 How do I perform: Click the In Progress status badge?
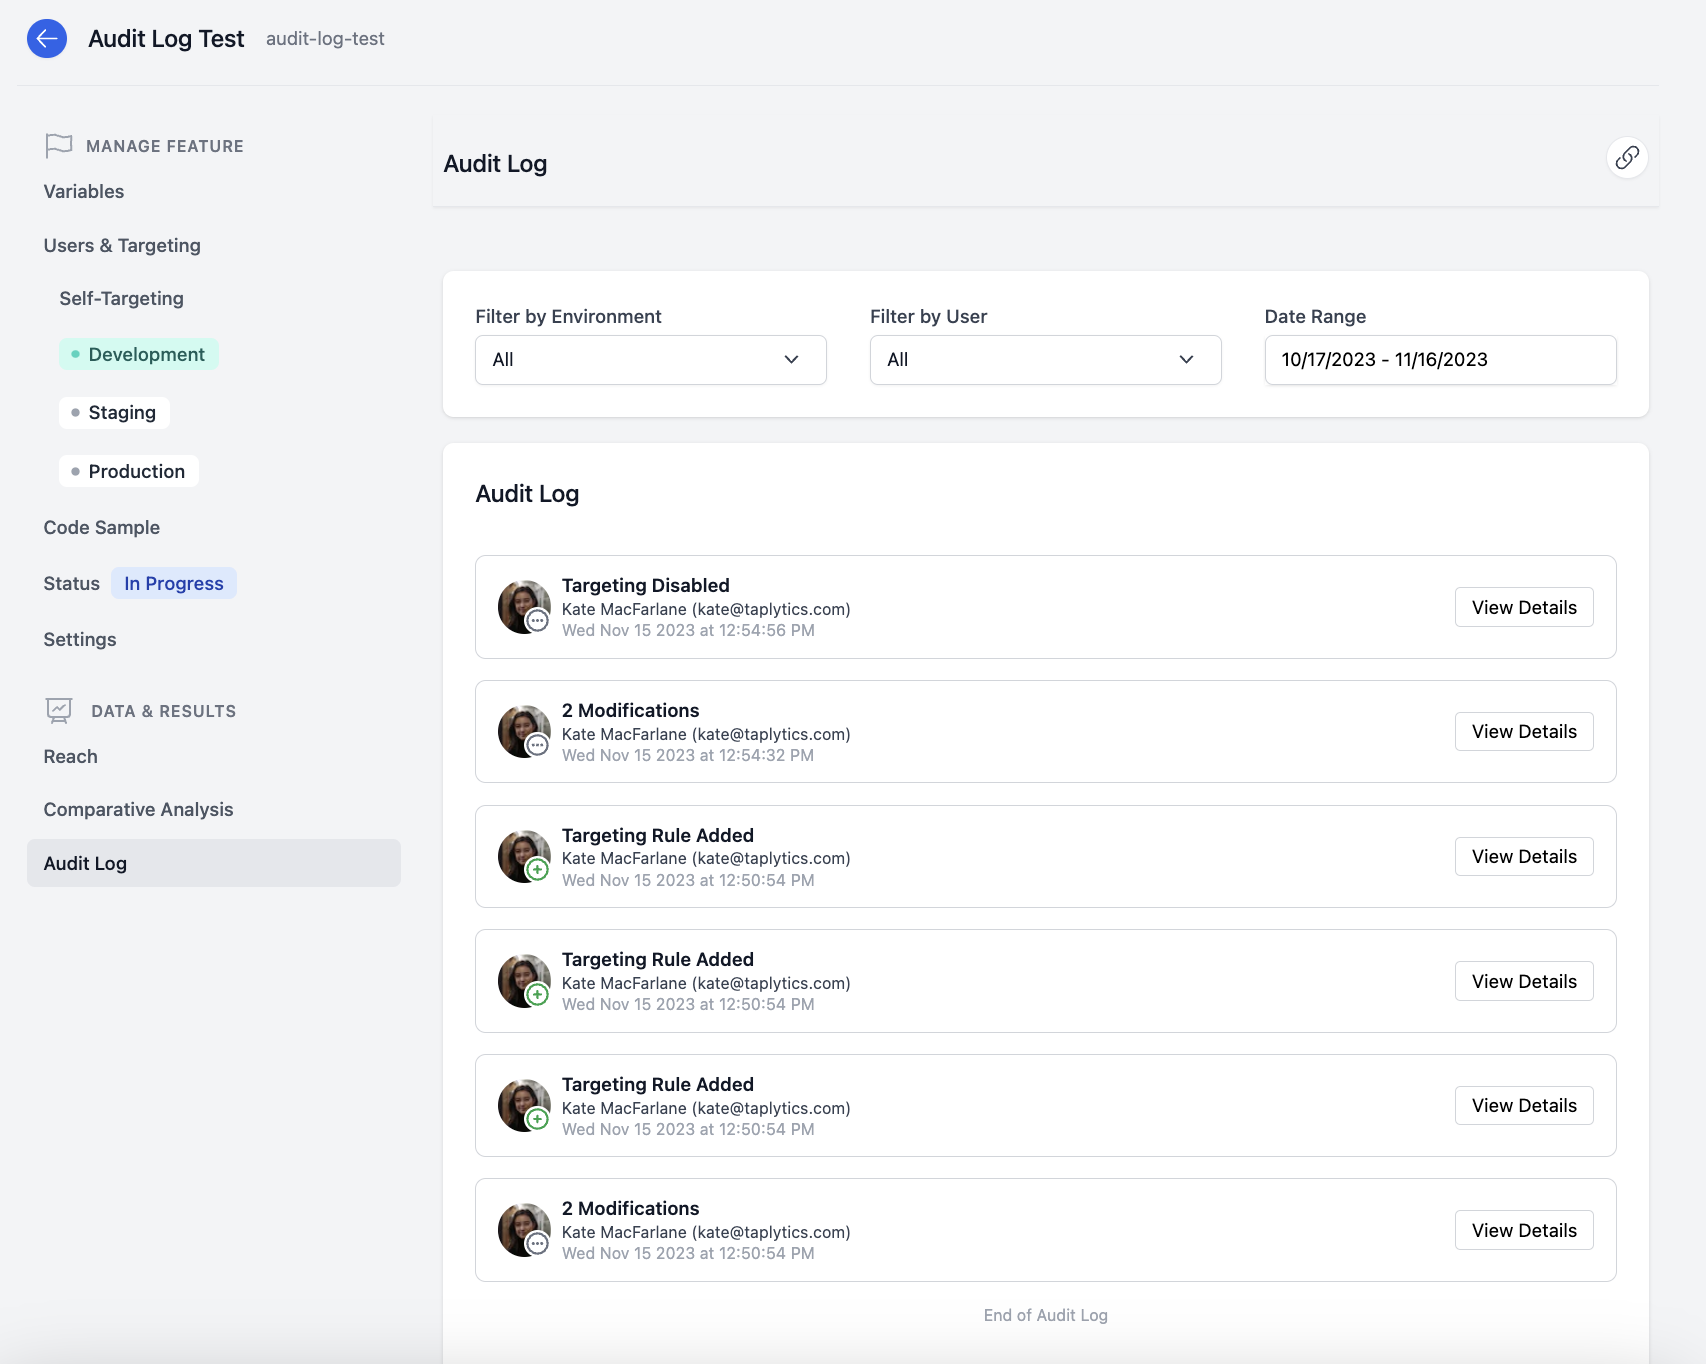point(173,583)
